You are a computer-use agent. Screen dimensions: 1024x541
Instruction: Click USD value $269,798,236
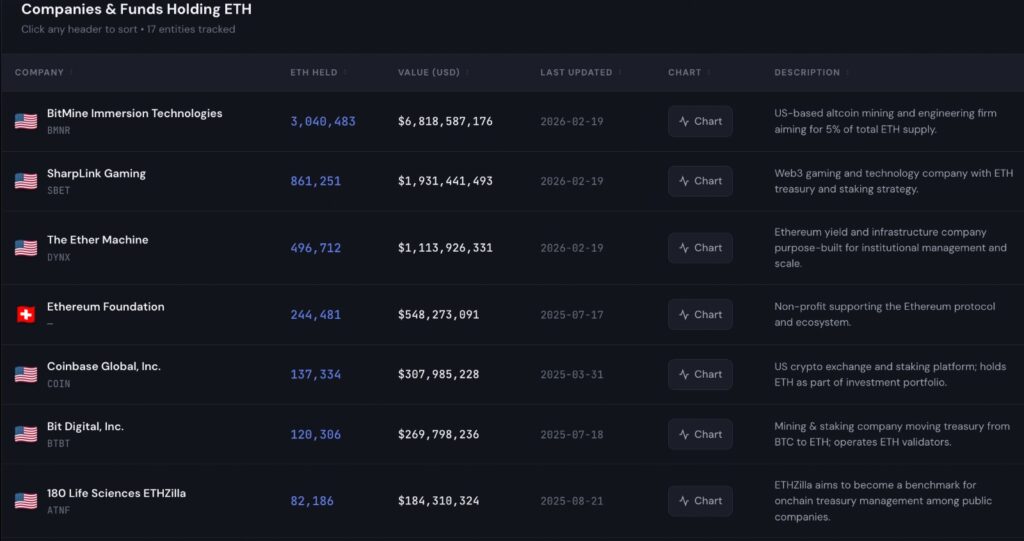438,434
